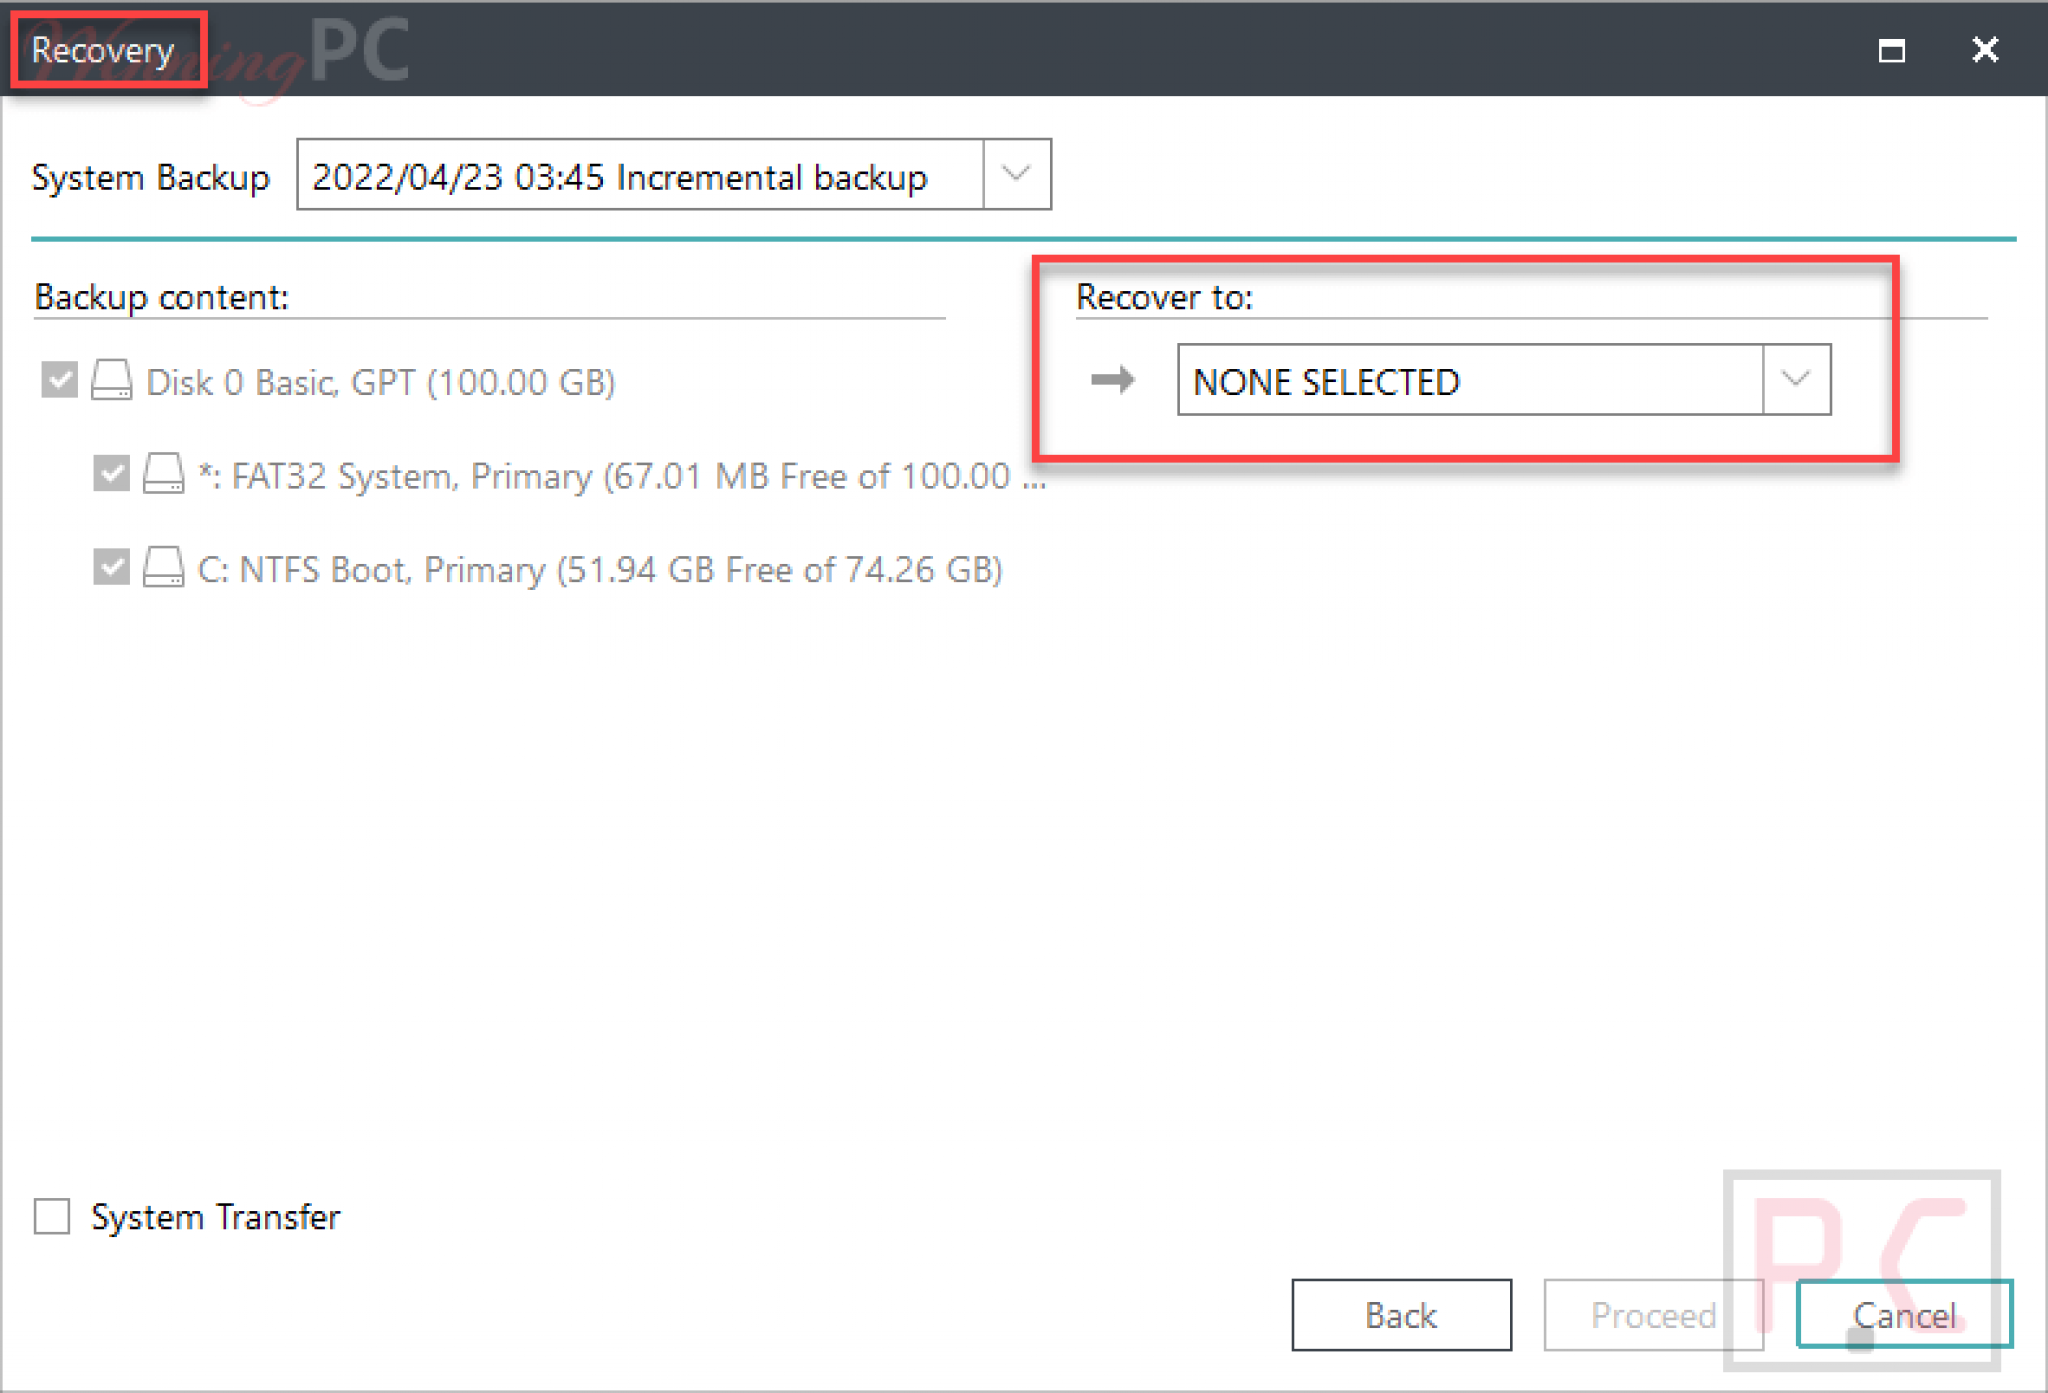Viewport: 2048px width, 1393px height.
Task: Select Disk 0 Basic, GPT (100.00 GB) row
Action: click(x=328, y=381)
